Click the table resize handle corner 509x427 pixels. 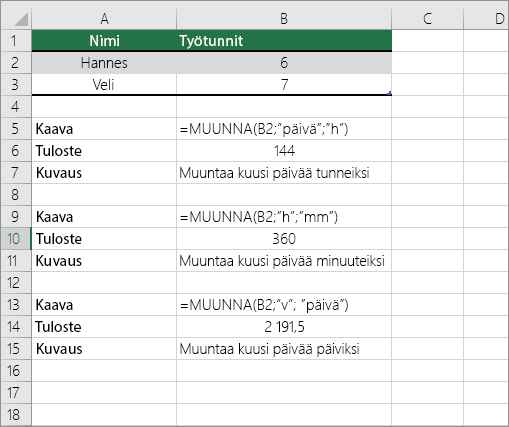click(x=389, y=94)
